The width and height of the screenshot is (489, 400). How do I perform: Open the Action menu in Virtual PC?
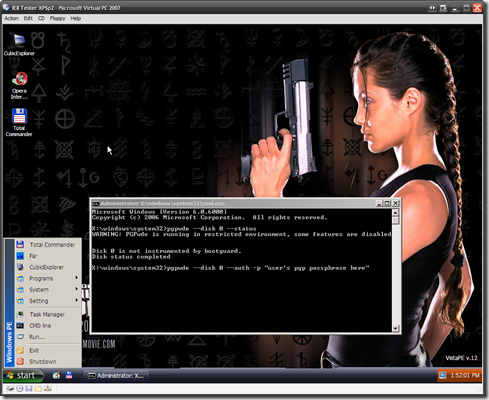11,18
